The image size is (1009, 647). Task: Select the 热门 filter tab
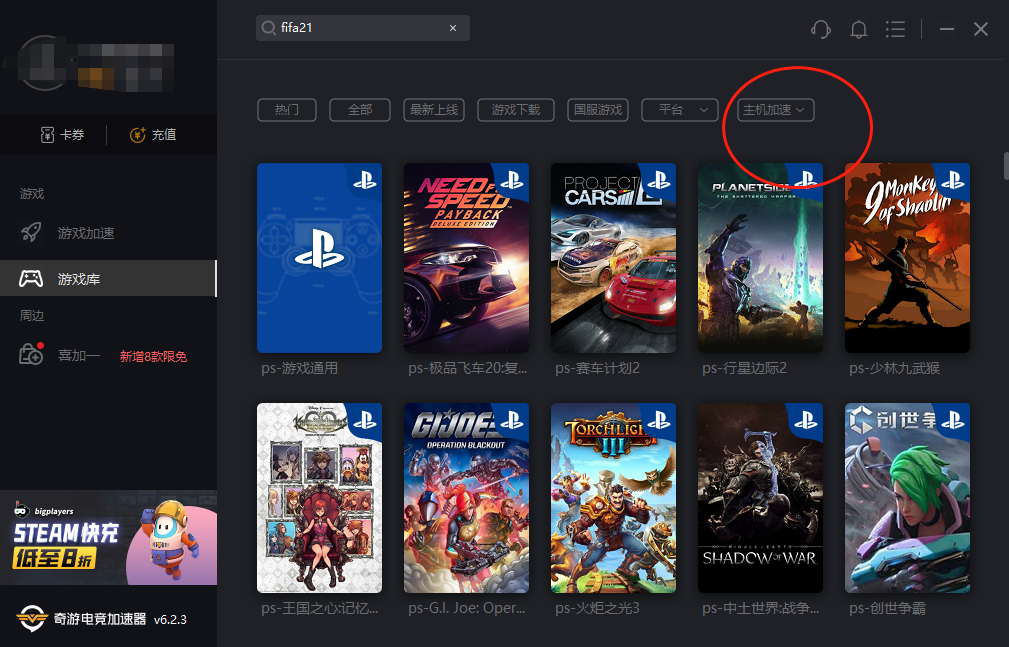pos(287,109)
